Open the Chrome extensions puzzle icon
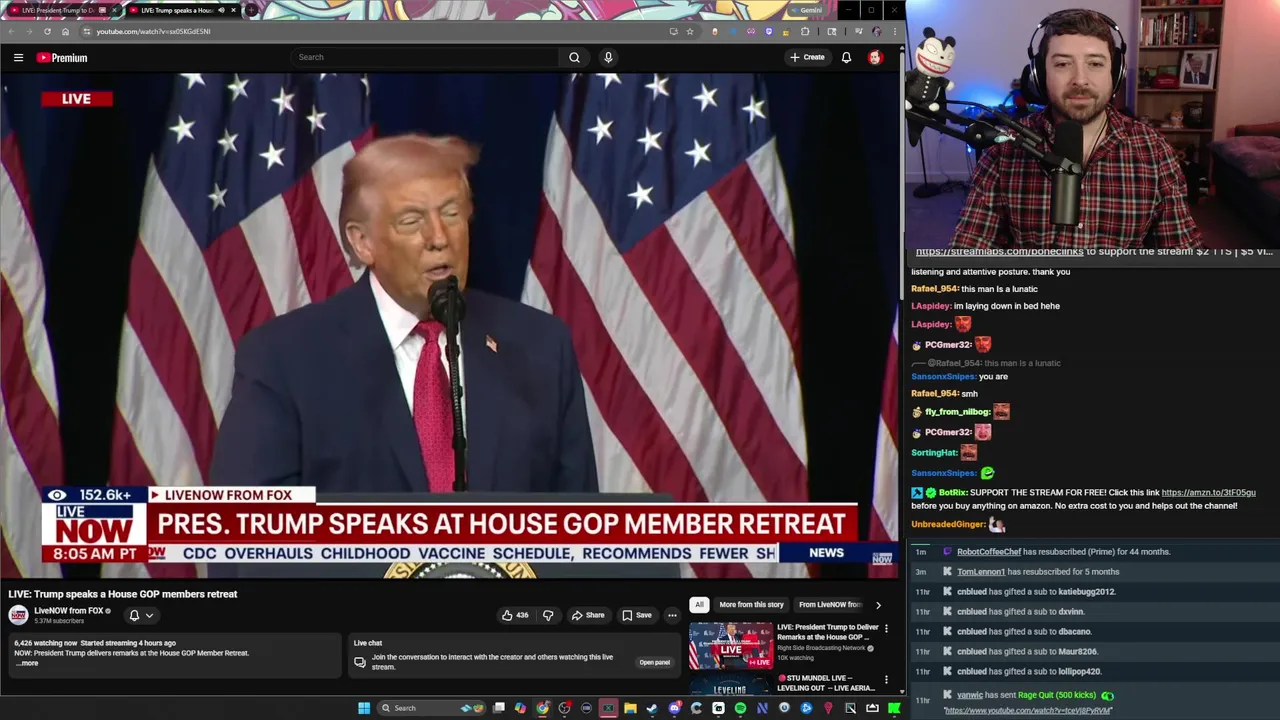1280x720 pixels. 805,31
